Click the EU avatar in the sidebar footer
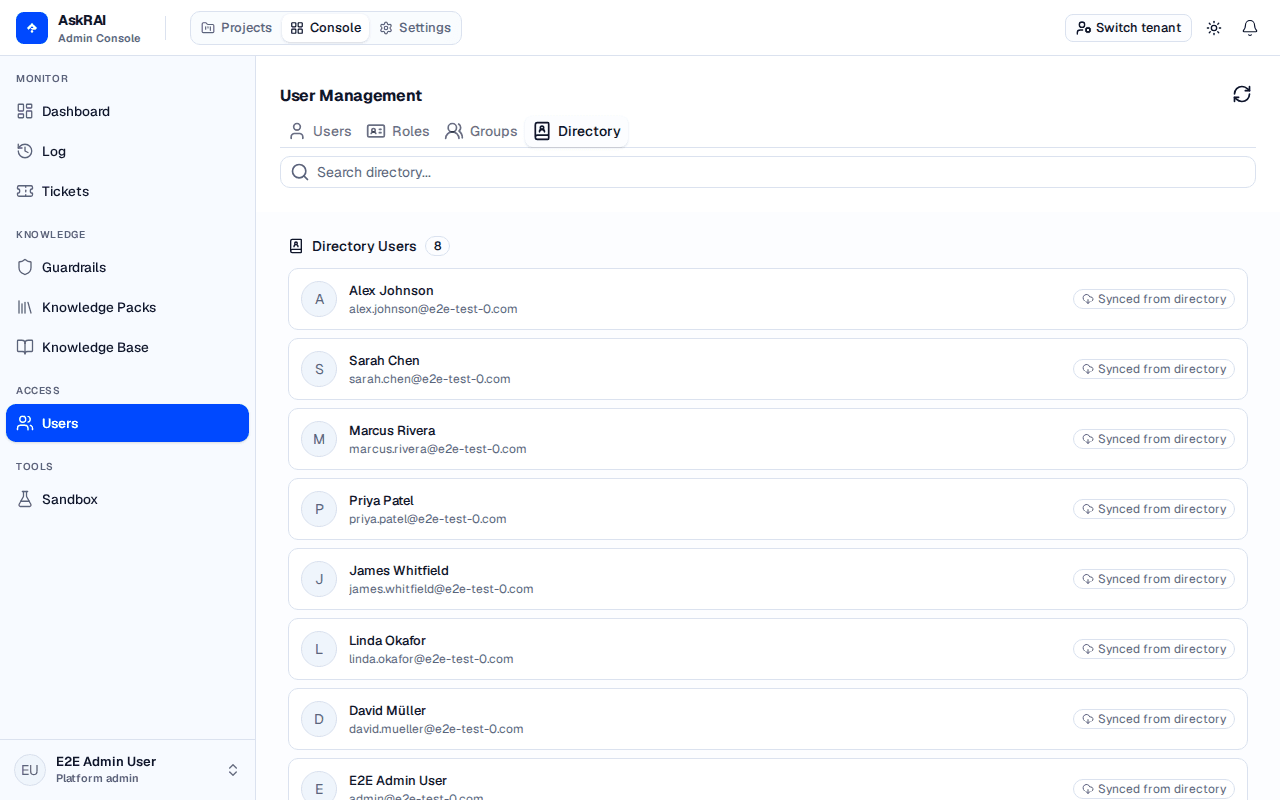 click(30, 770)
